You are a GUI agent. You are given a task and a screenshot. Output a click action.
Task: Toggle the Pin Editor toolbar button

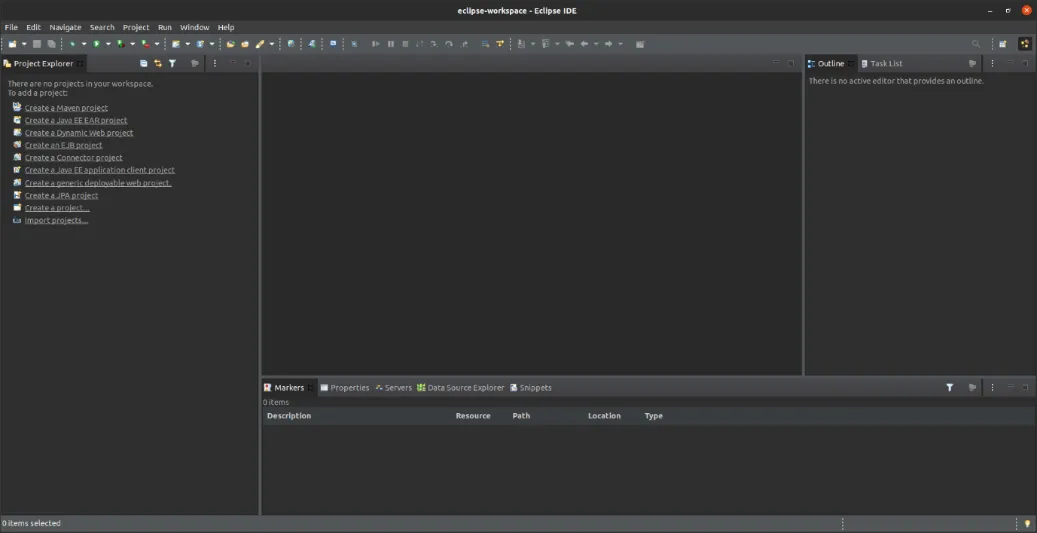coord(640,44)
